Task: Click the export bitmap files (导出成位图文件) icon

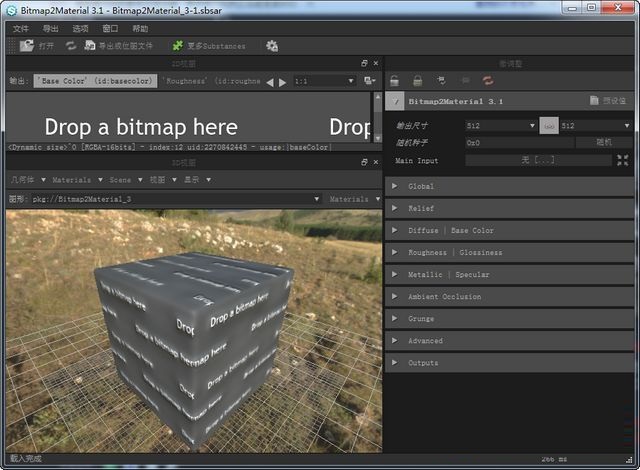Action: click(90, 46)
